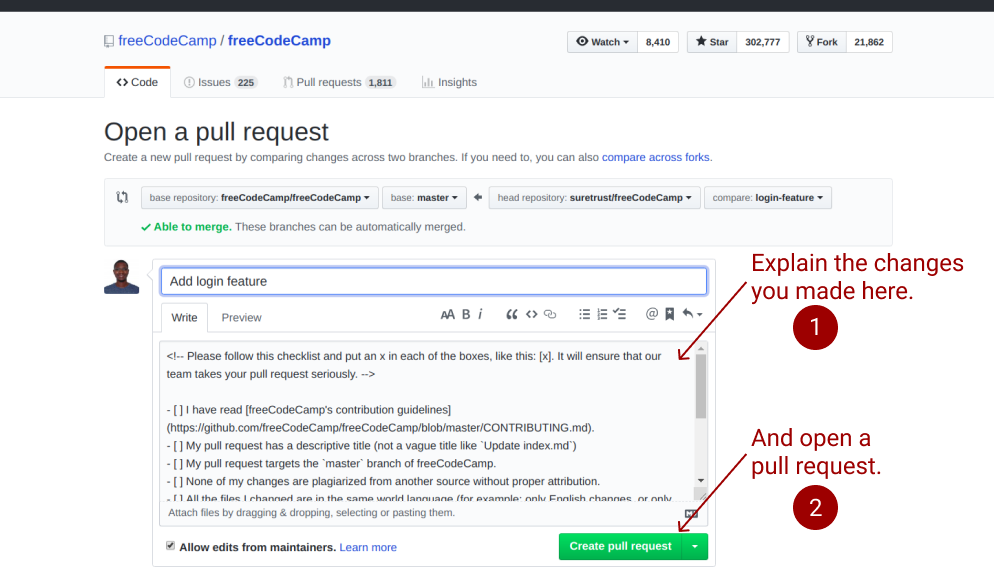Open the freeCodeCamp owner link

(x=167, y=41)
